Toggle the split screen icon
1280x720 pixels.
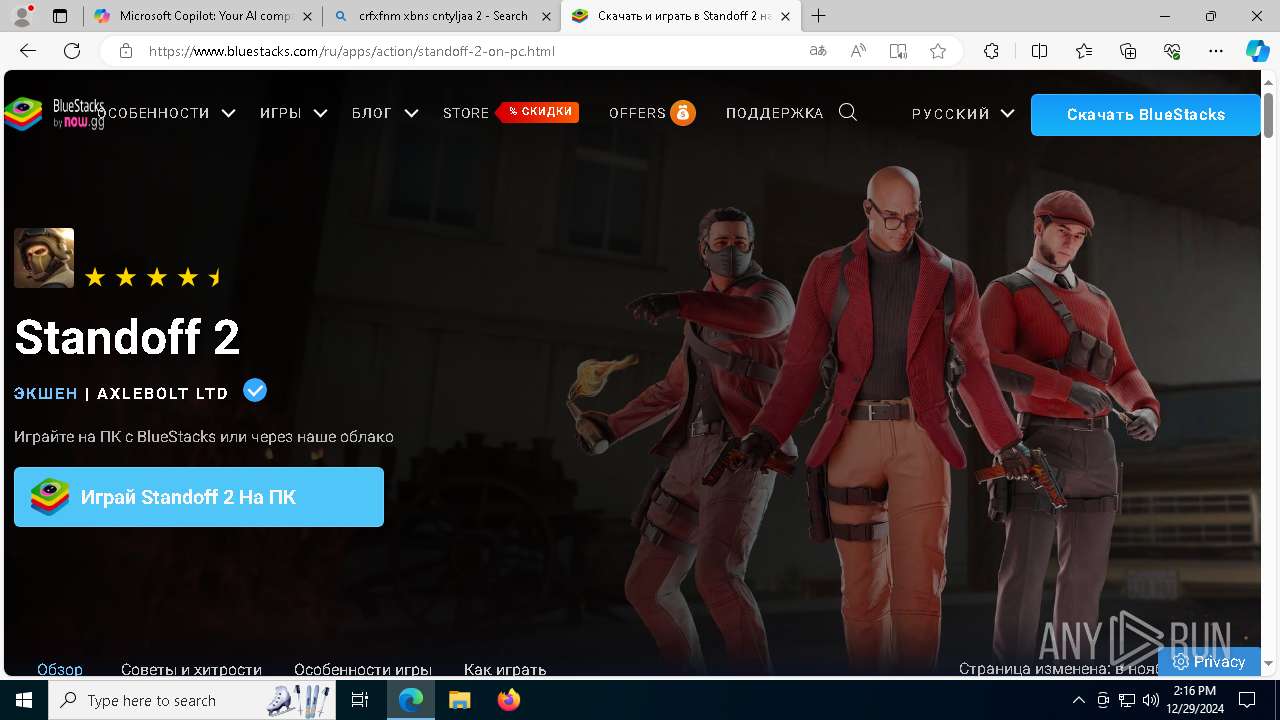pyautogui.click(x=1039, y=51)
